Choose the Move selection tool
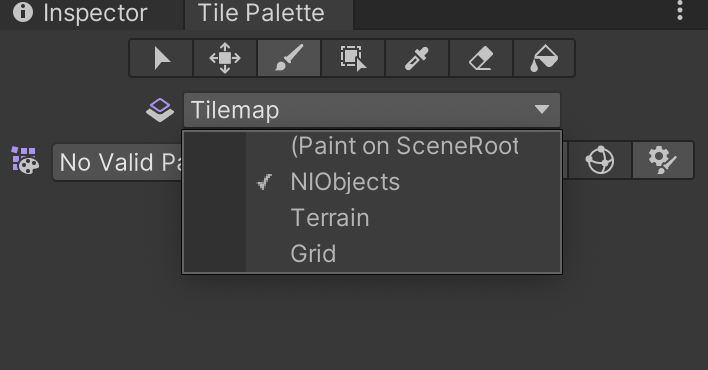The height and width of the screenshot is (370, 708). tap(225, 58)
